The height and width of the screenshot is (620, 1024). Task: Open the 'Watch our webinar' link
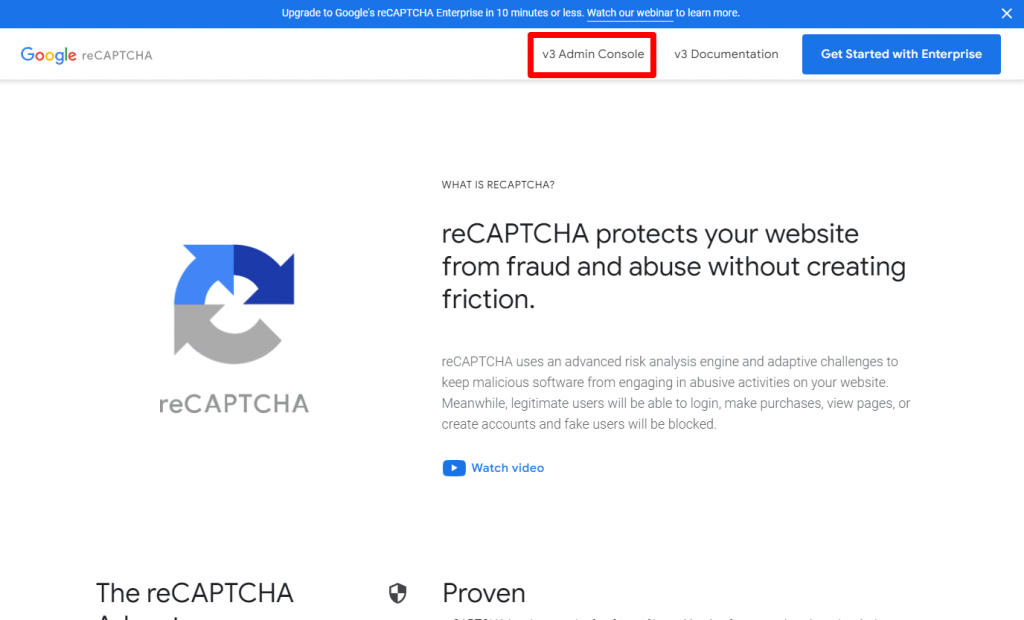[x=630, y=13]
